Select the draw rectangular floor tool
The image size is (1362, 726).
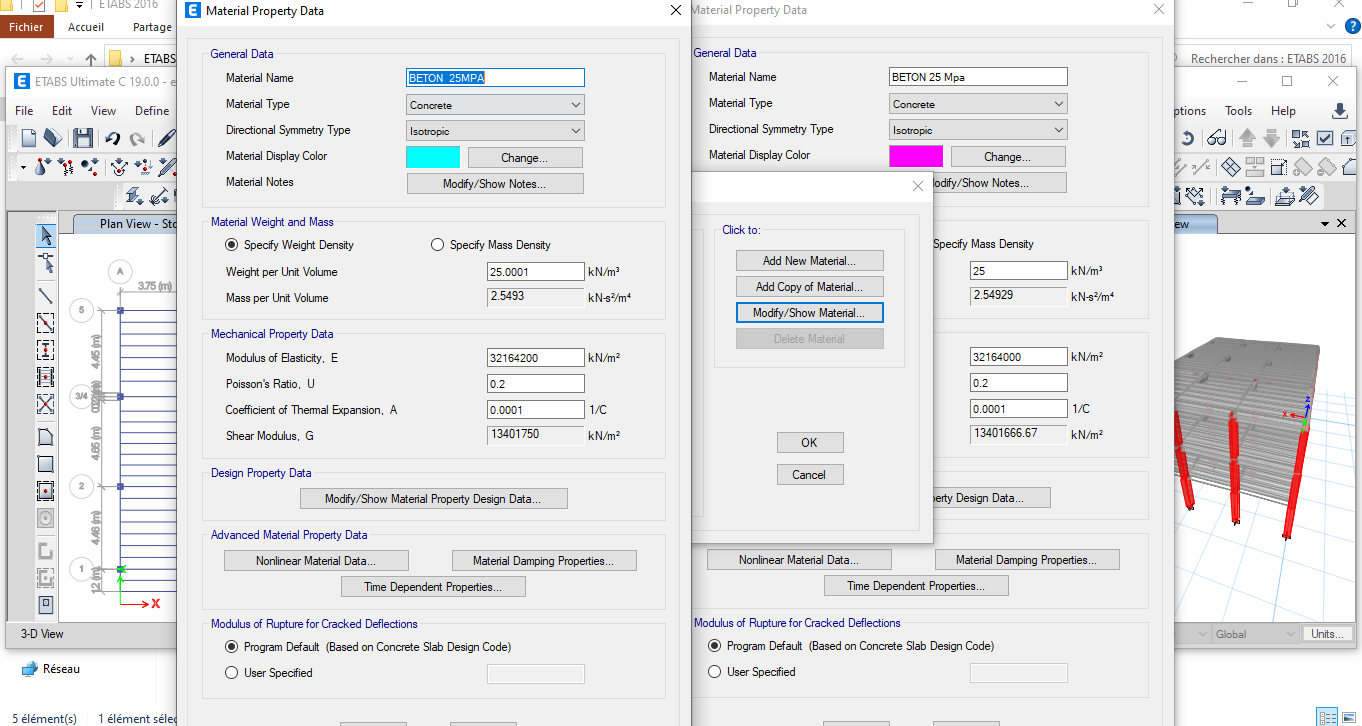46,464
